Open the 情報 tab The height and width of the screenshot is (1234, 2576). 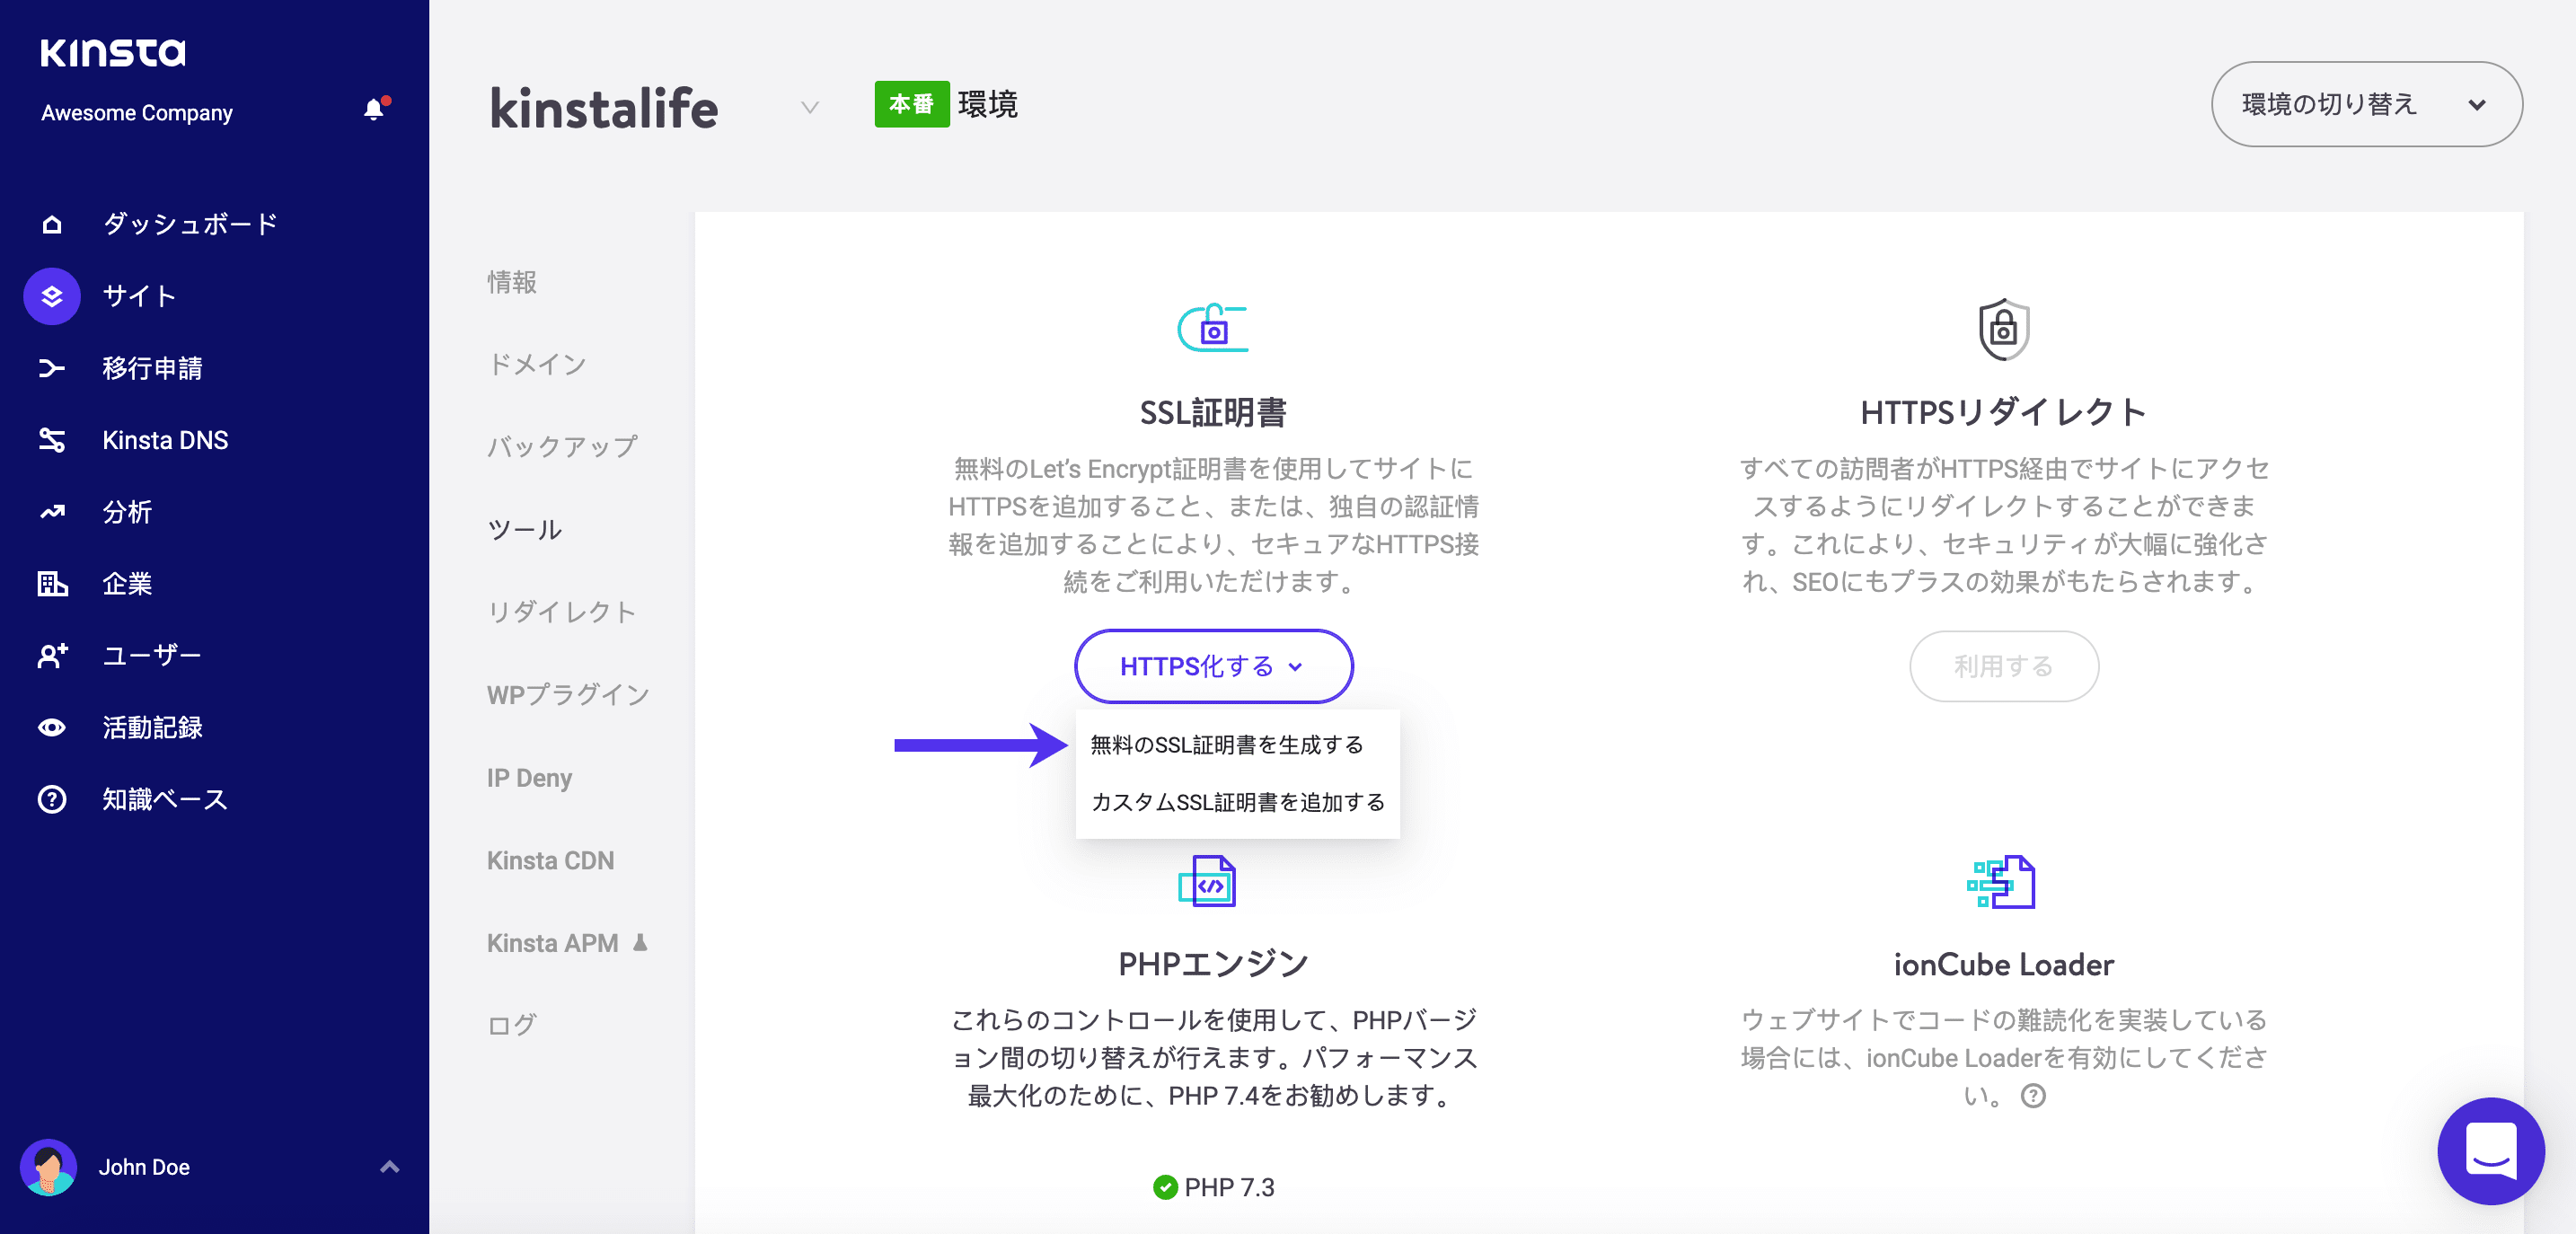(x=512, y=282)
